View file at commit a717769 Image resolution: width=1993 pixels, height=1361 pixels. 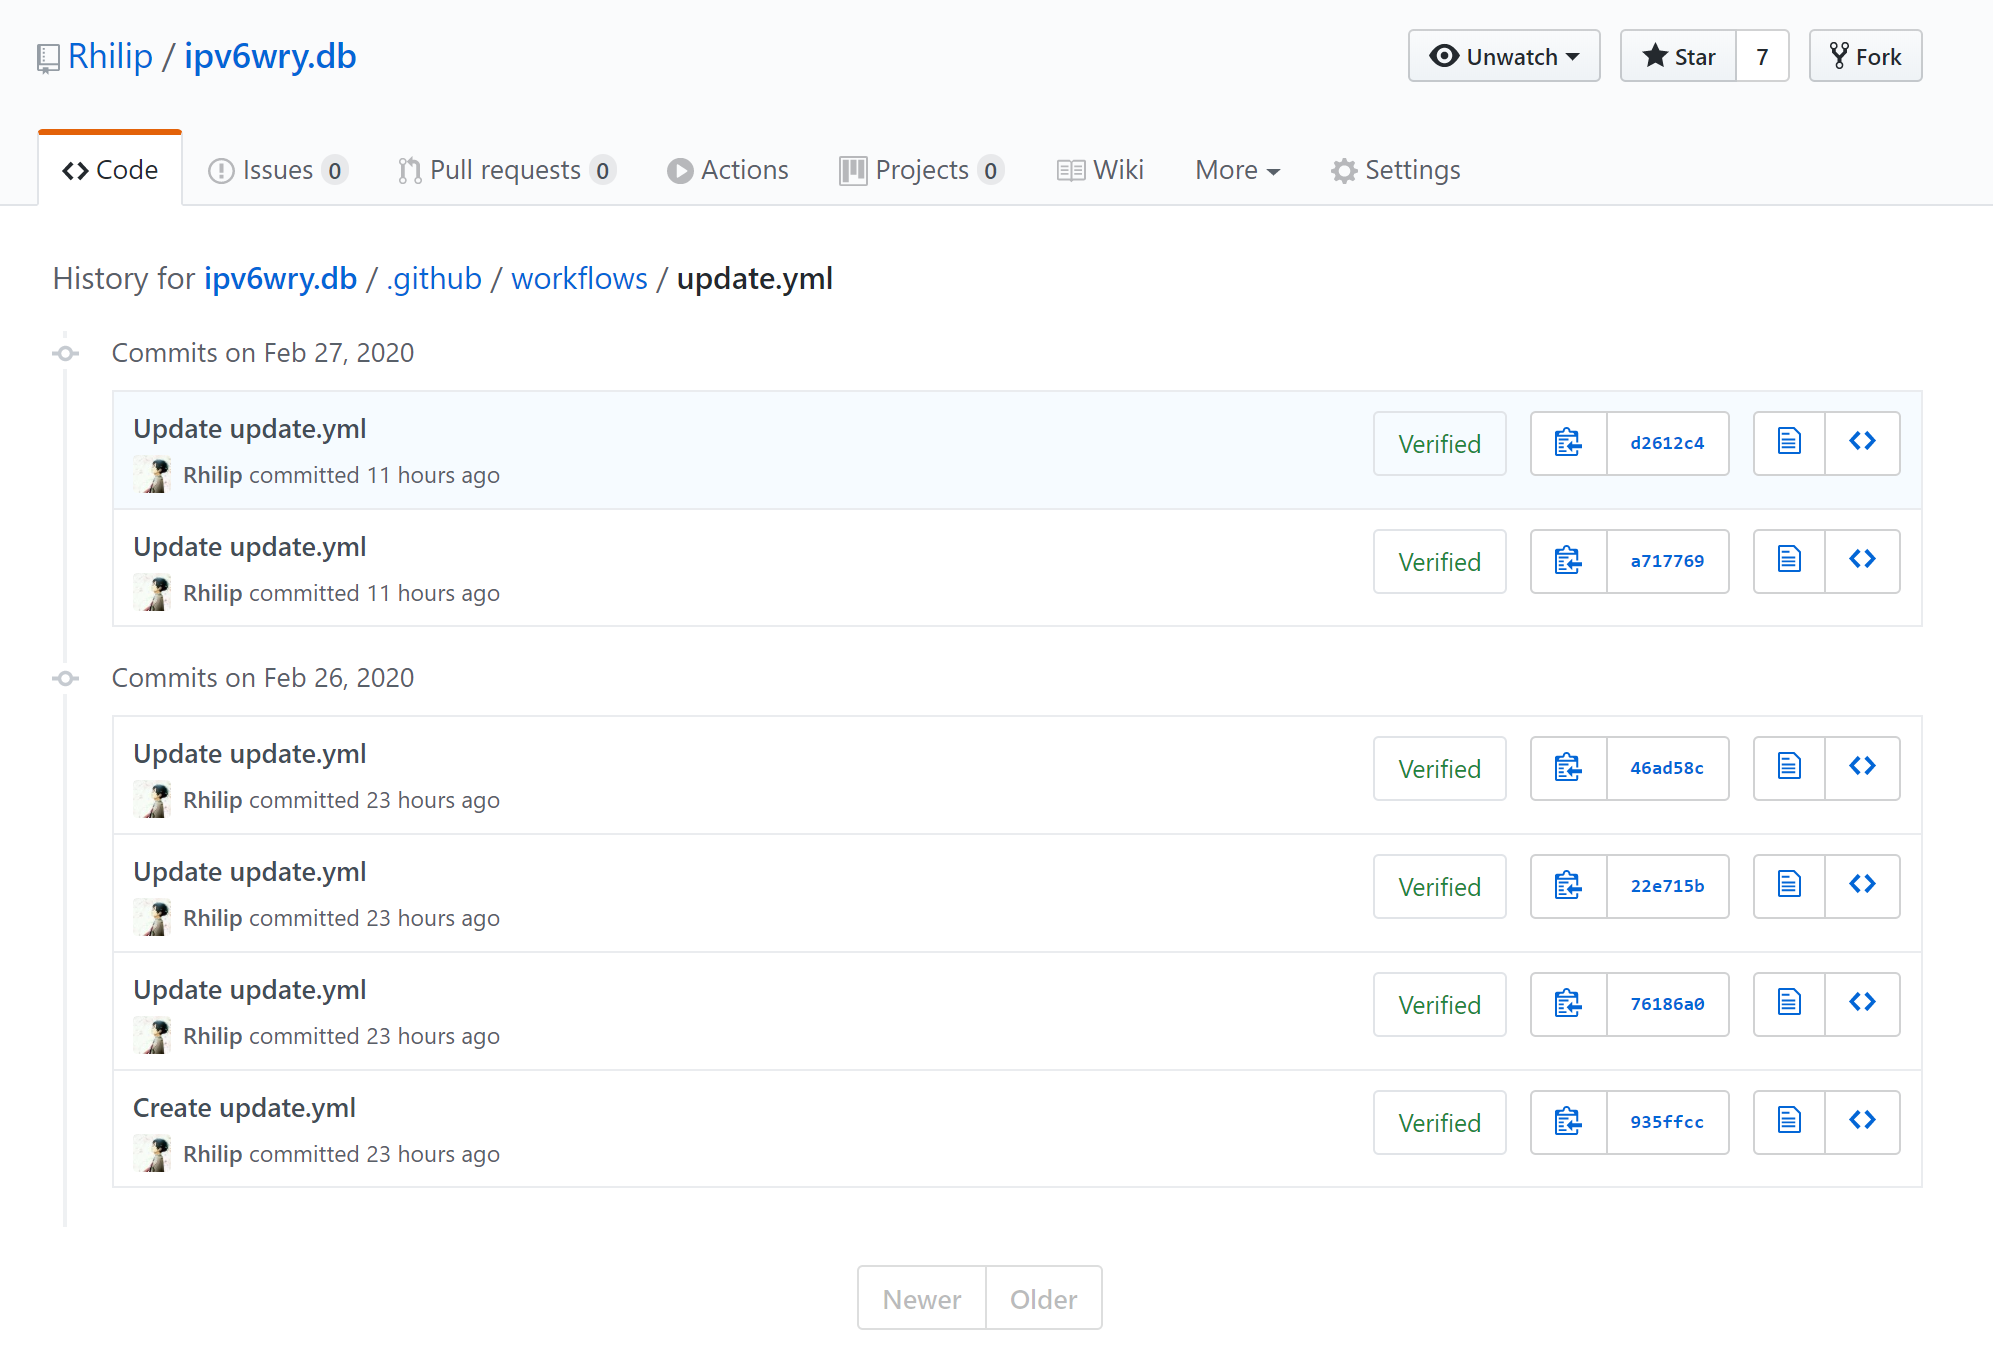coord(1789,561)
